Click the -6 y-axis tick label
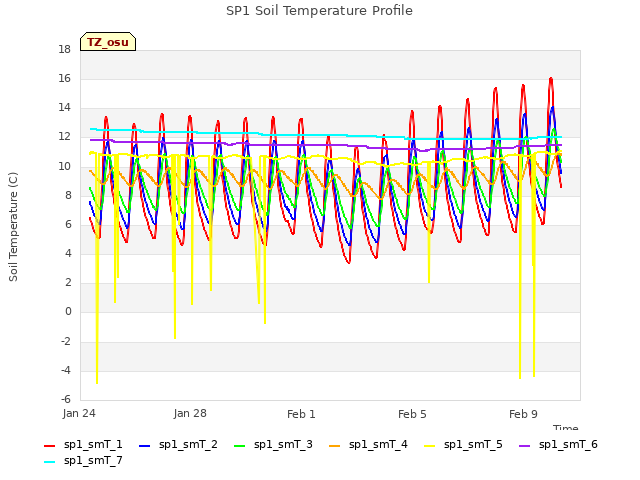The height and width of the screenshot is (480, 640). pyautogui.click(x=66, y=400)
